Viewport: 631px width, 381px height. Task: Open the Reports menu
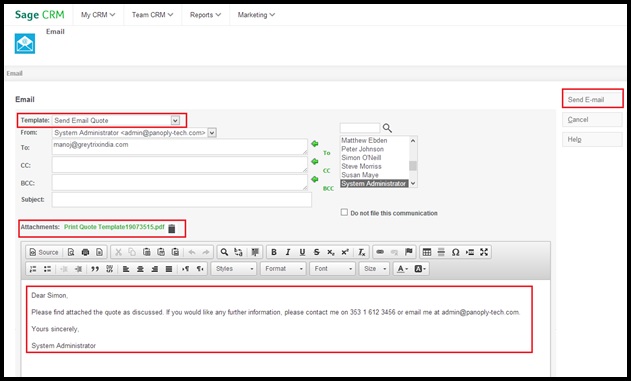pyautogui.click(x=205, y=15)
